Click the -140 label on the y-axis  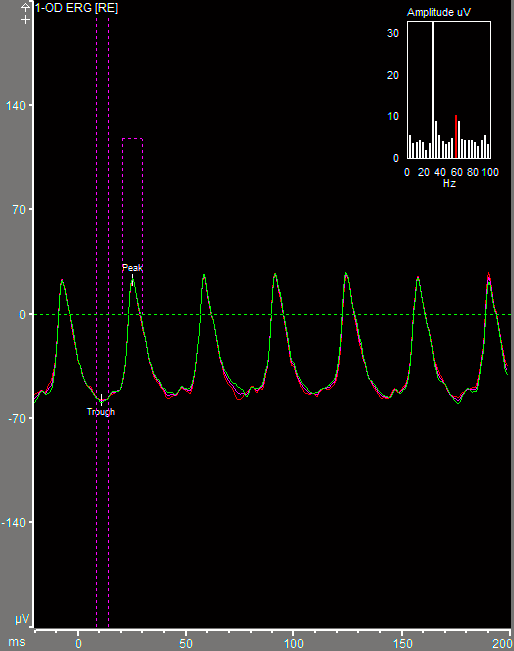14,522
